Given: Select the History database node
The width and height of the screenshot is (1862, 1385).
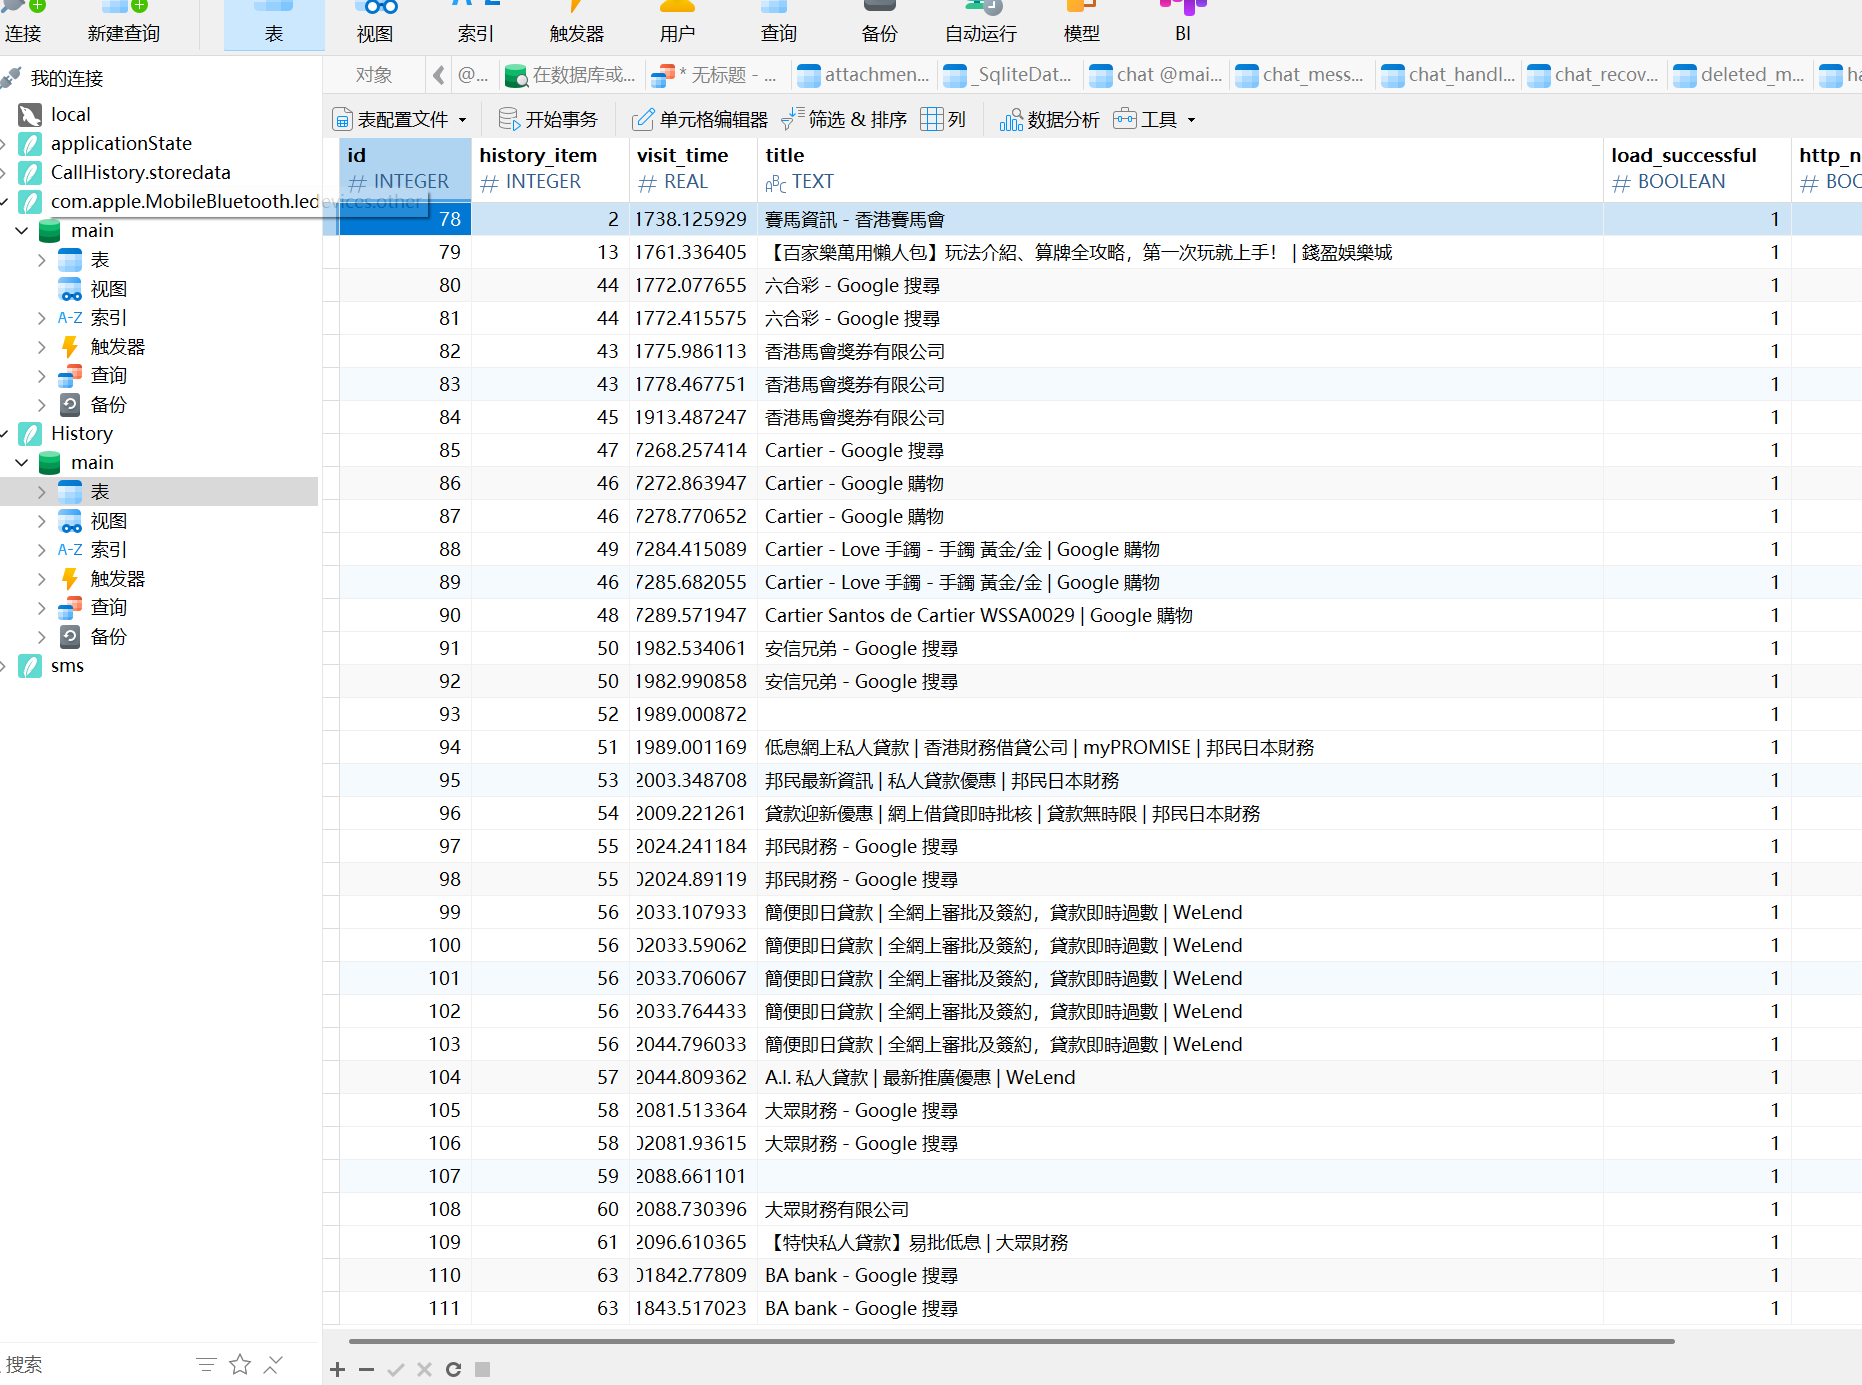Looking at the screenshot, I should click(82, 434).
